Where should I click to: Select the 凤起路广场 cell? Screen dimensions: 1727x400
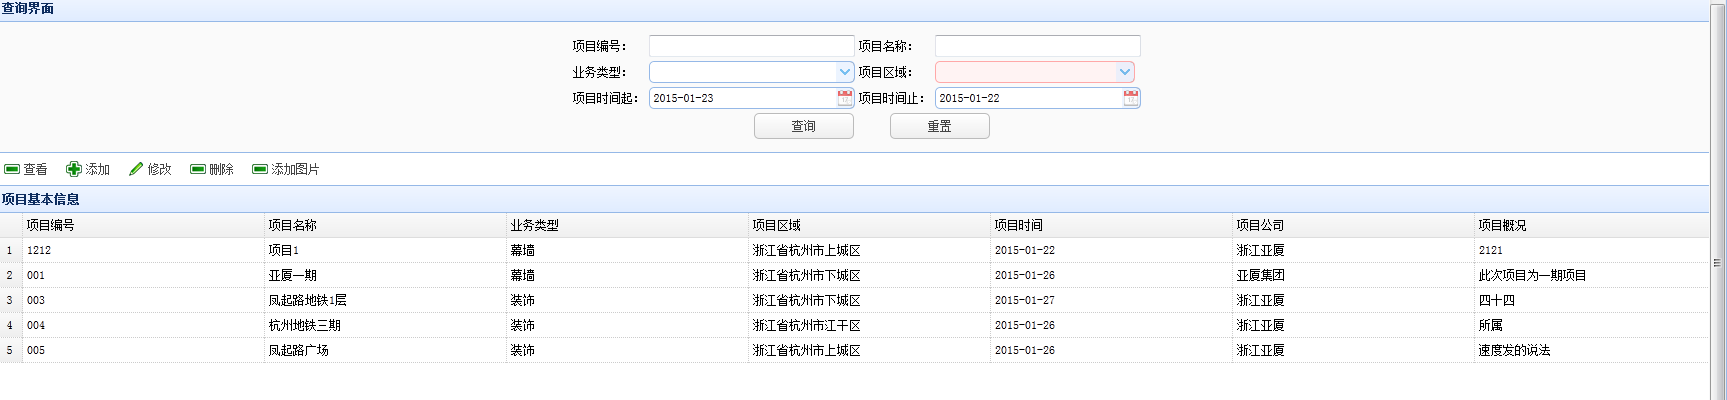coord(385,350)
